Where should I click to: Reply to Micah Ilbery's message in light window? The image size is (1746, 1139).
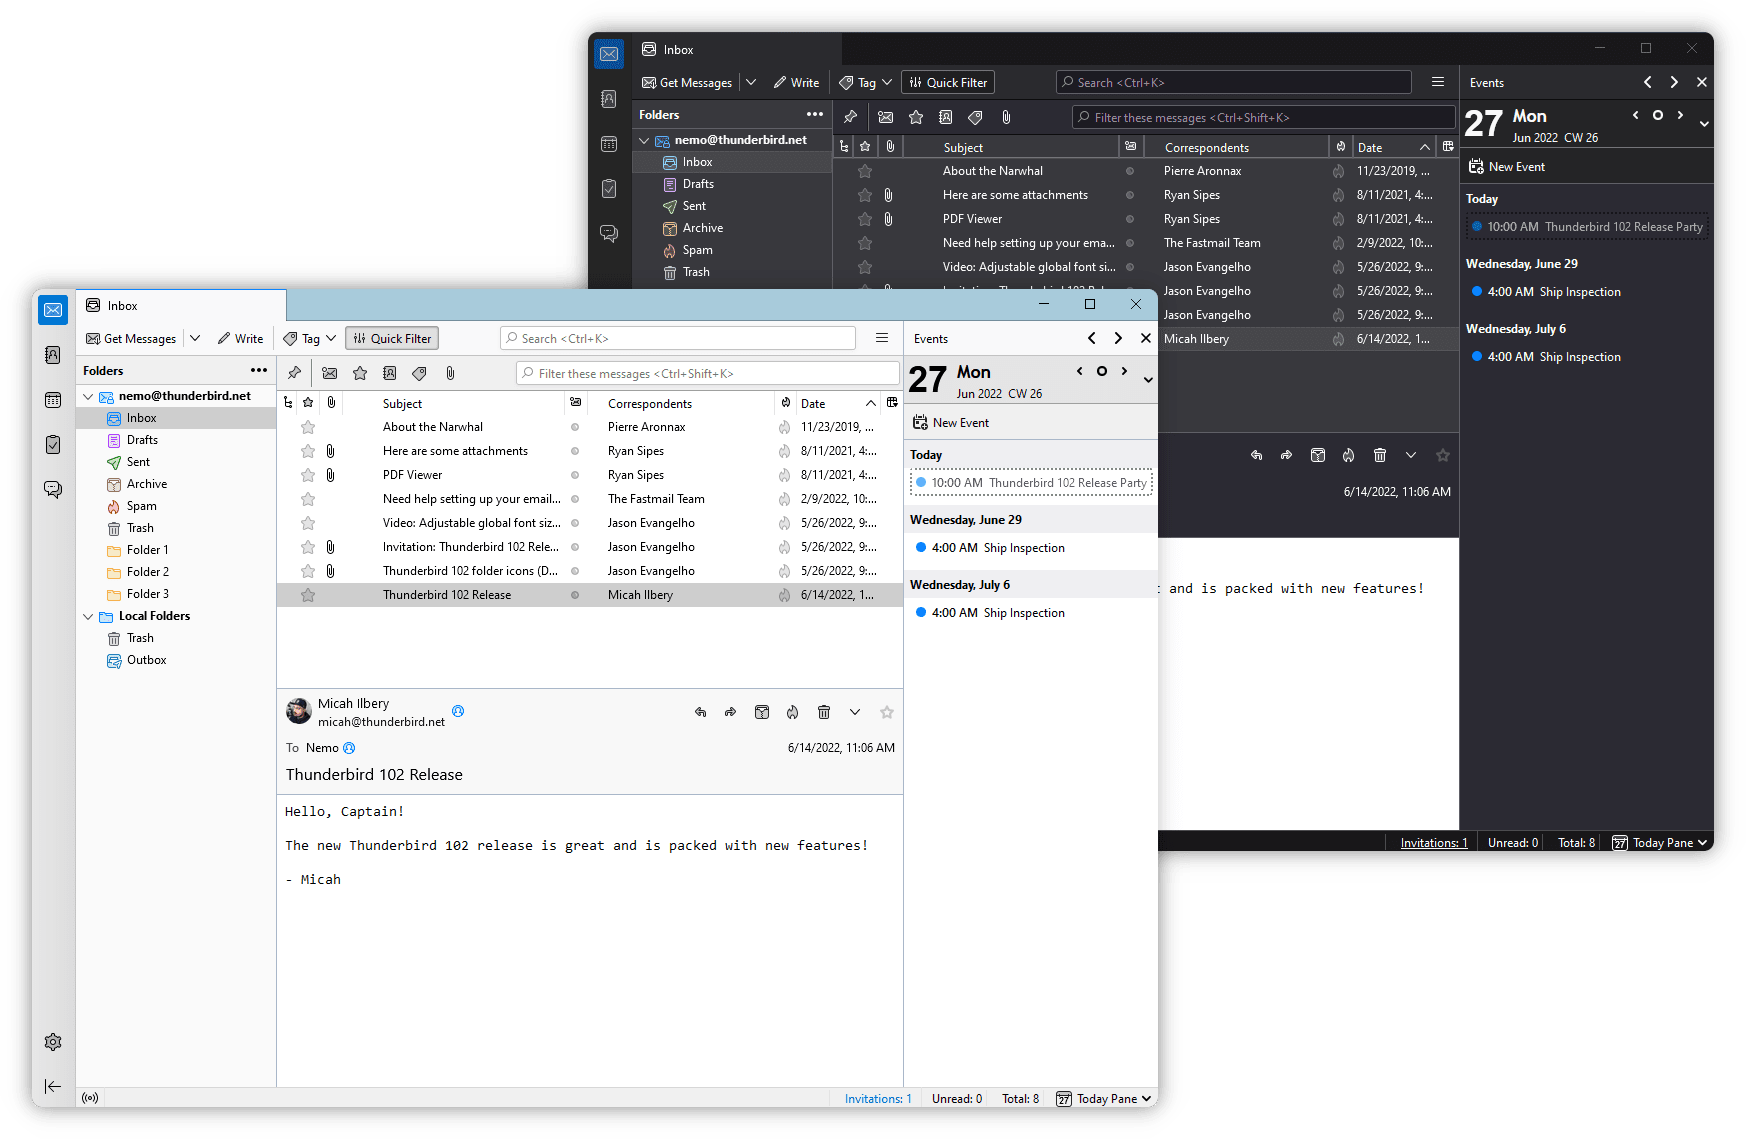pos(700,712)
